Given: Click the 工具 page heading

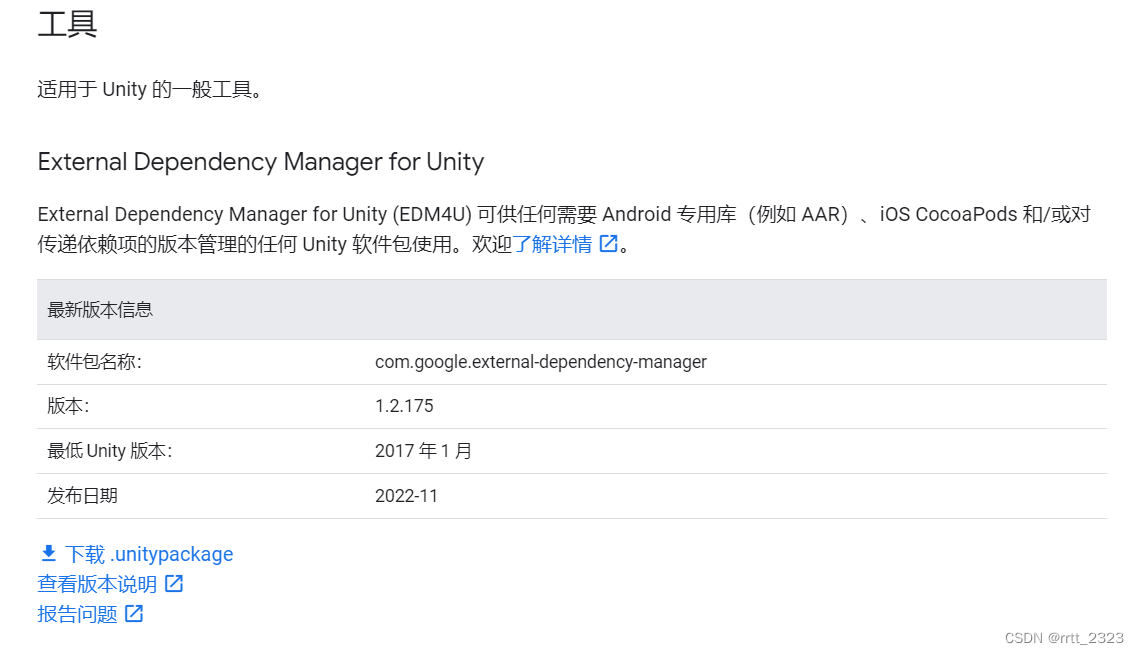Looking at the screenshot, I should click(67, 24).
